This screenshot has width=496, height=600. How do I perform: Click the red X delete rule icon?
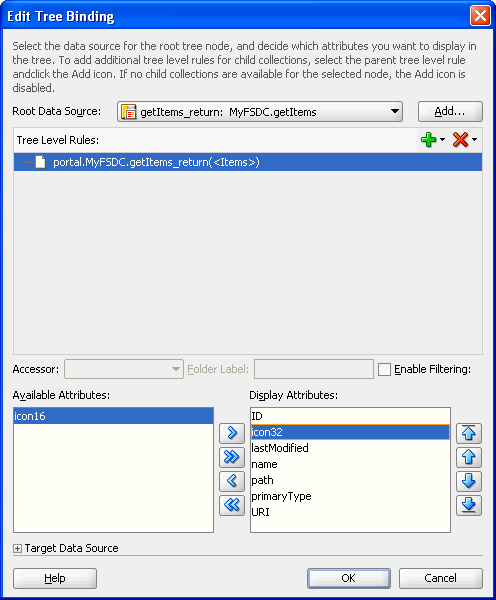tap(460, 140)
